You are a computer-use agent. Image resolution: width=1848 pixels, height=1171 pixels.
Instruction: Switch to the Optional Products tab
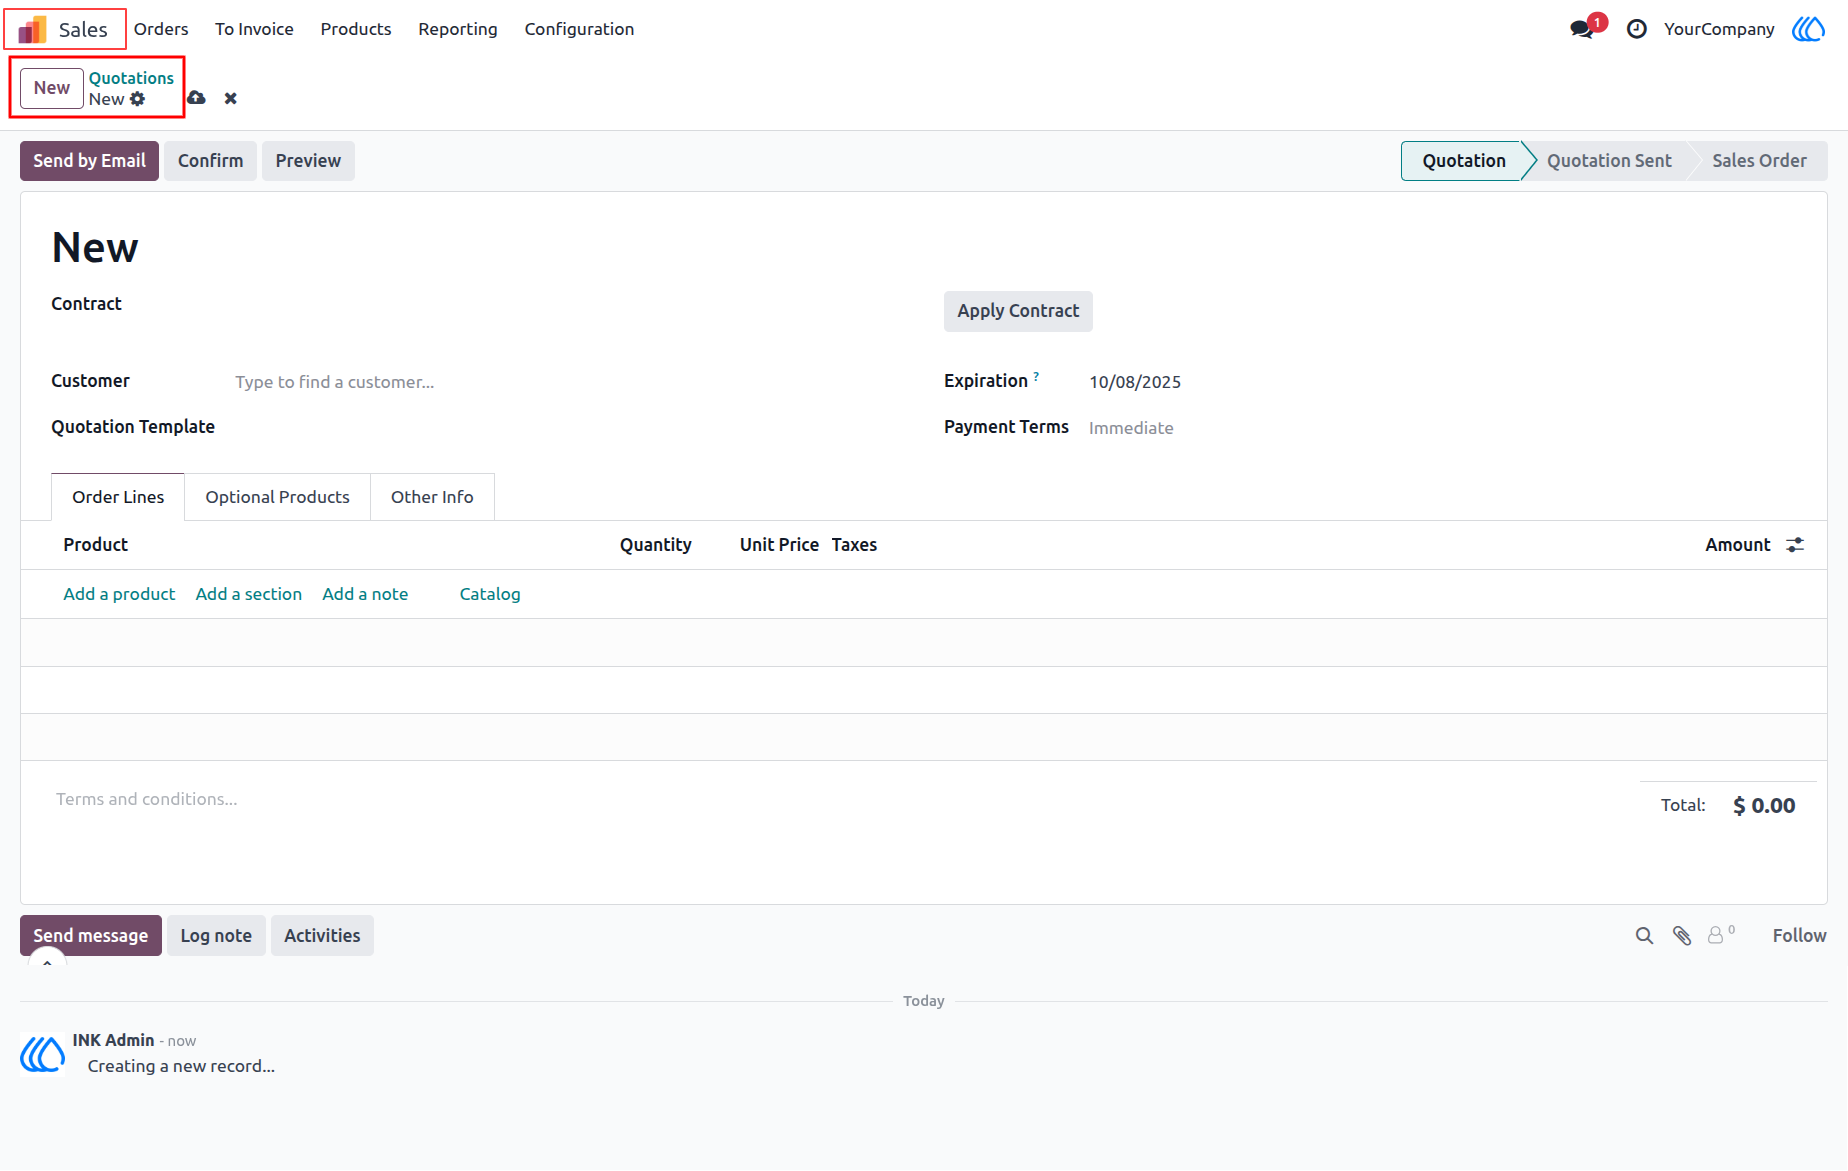click(277, 497)
